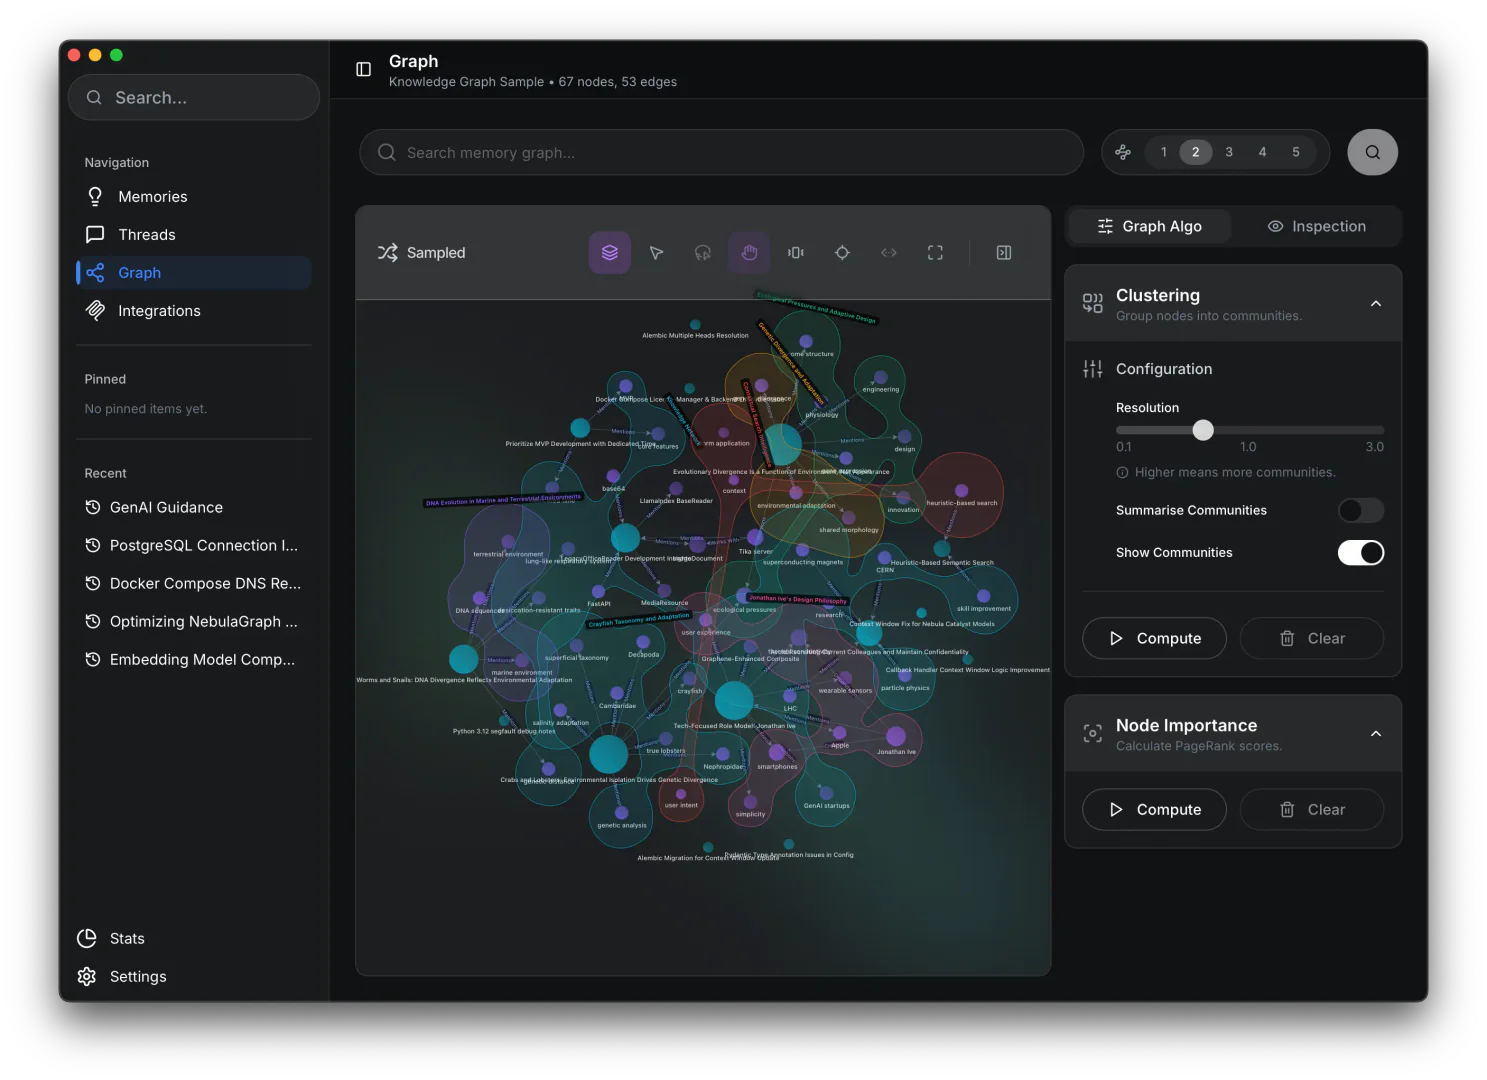Click the crosshair center-graph icon
Screen dimensions: 1487x1080
point(842,253)
